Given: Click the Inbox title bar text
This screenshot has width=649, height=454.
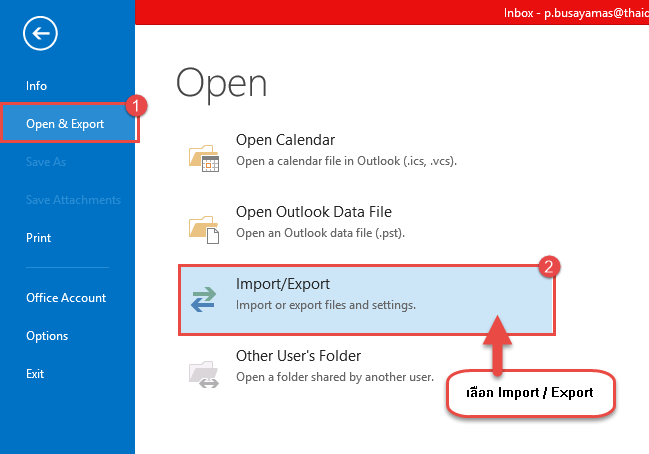Looking at the screenshot, I should [x=576, y=13].
